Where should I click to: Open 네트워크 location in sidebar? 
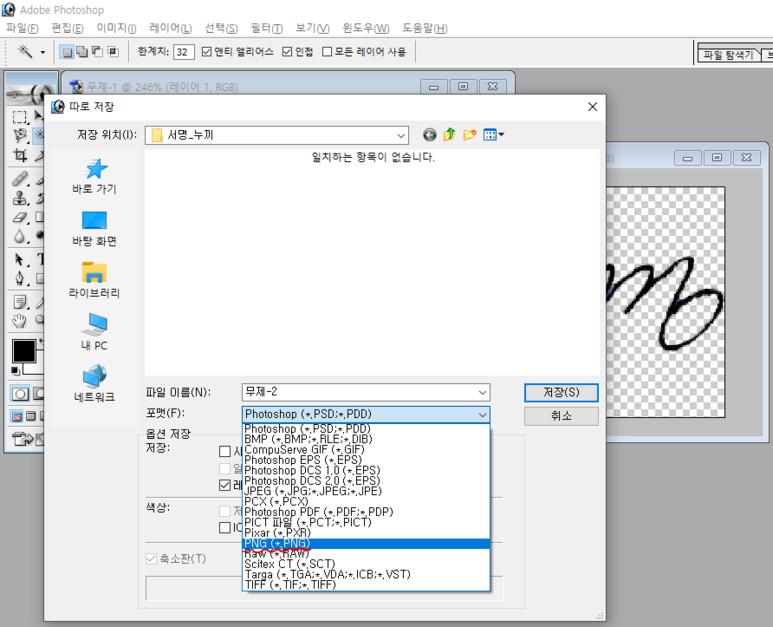coord(94,384)
